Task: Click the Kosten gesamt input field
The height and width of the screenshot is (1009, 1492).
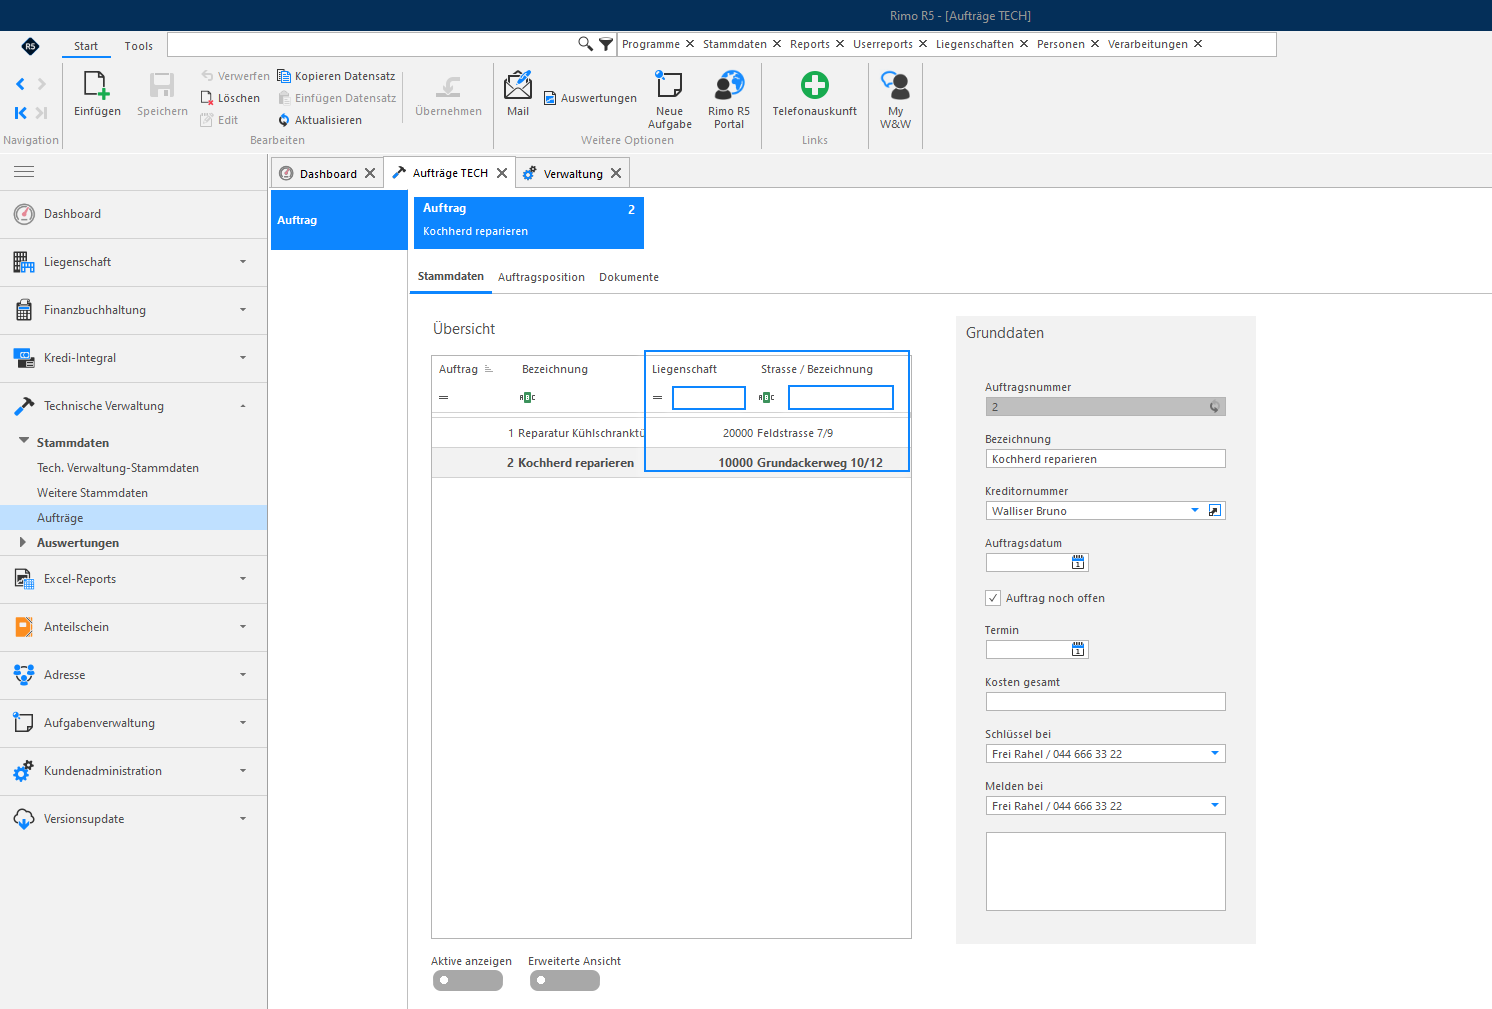Action: [1106, 702]
